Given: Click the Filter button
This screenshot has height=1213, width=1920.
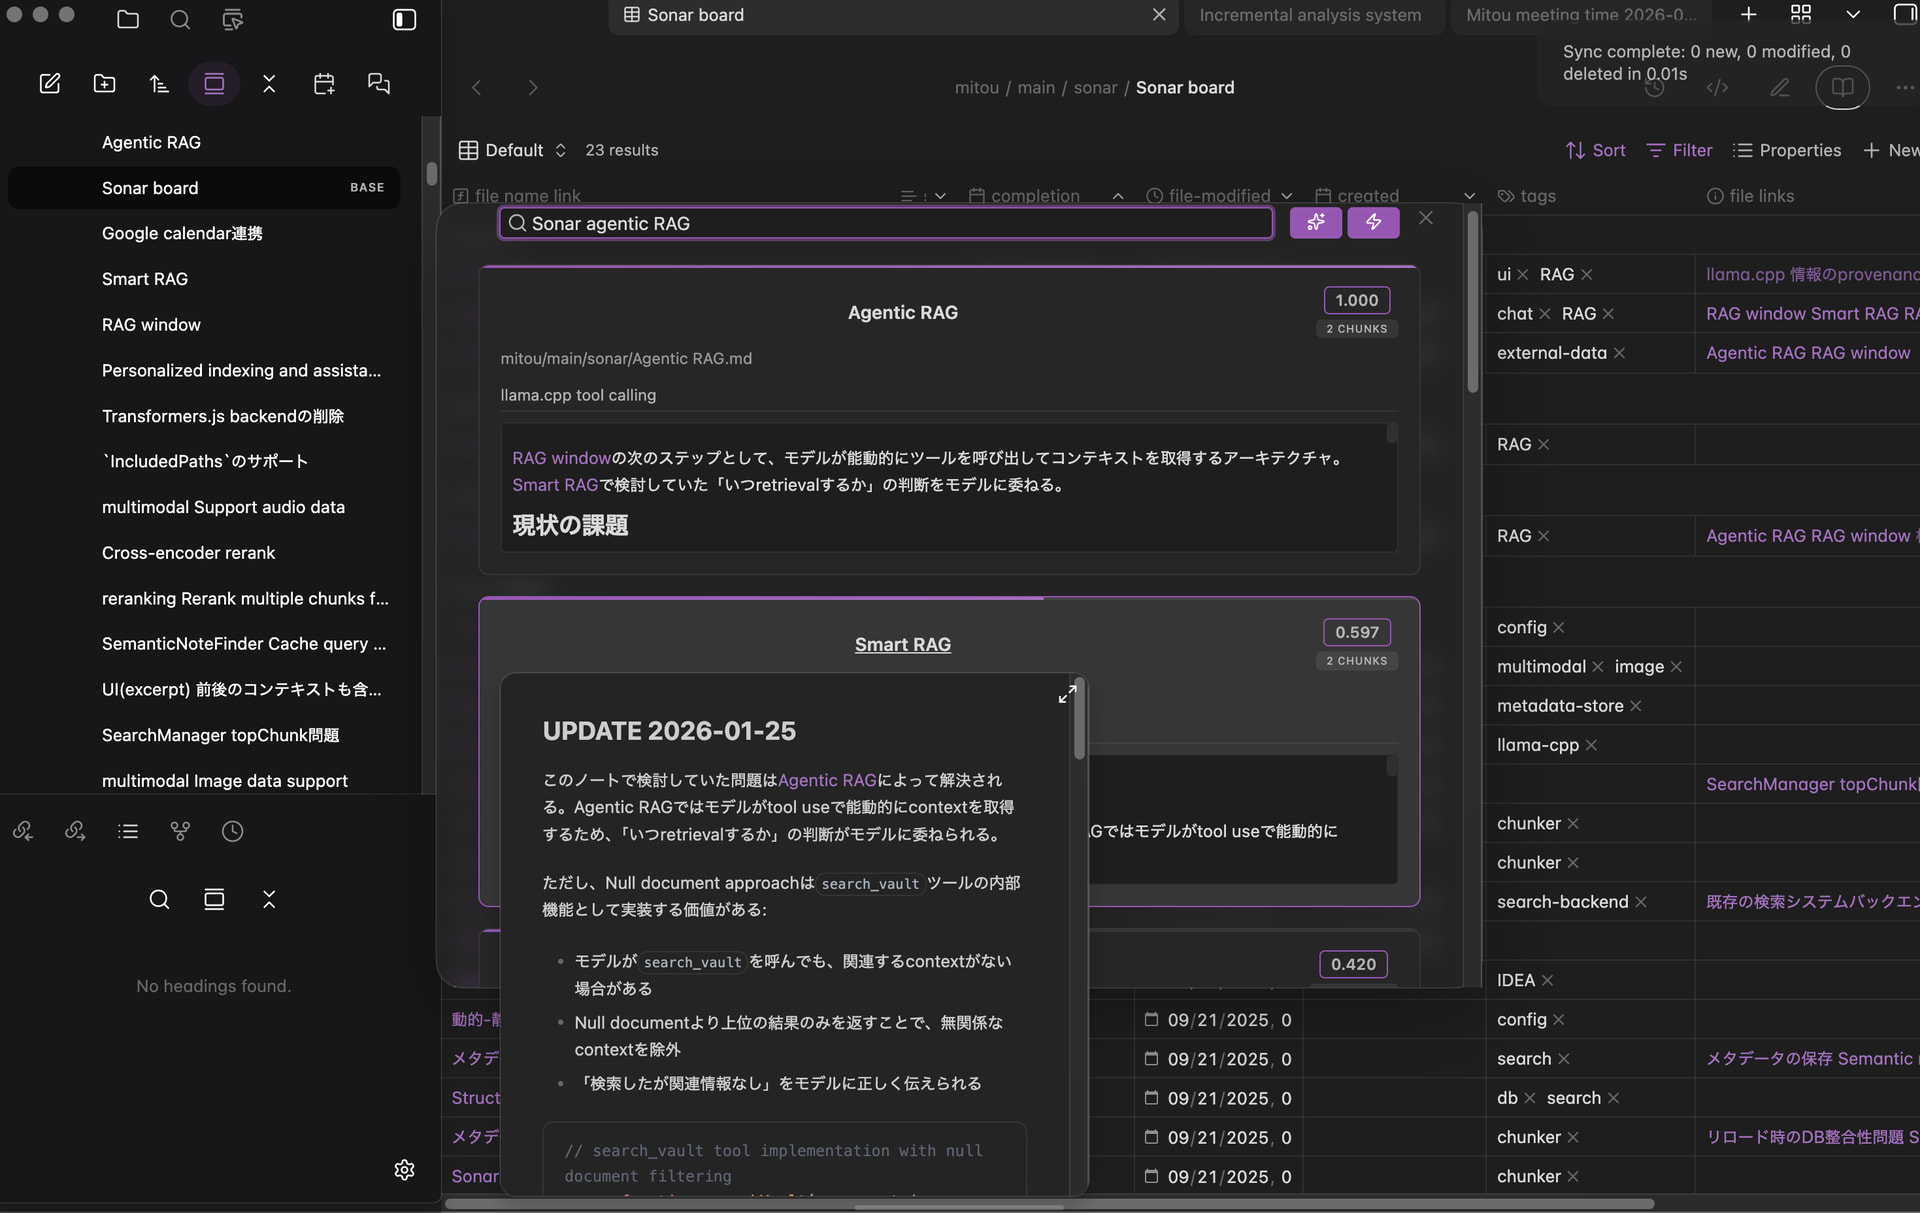Looking at the screenshot, I should click(1679, 150).
